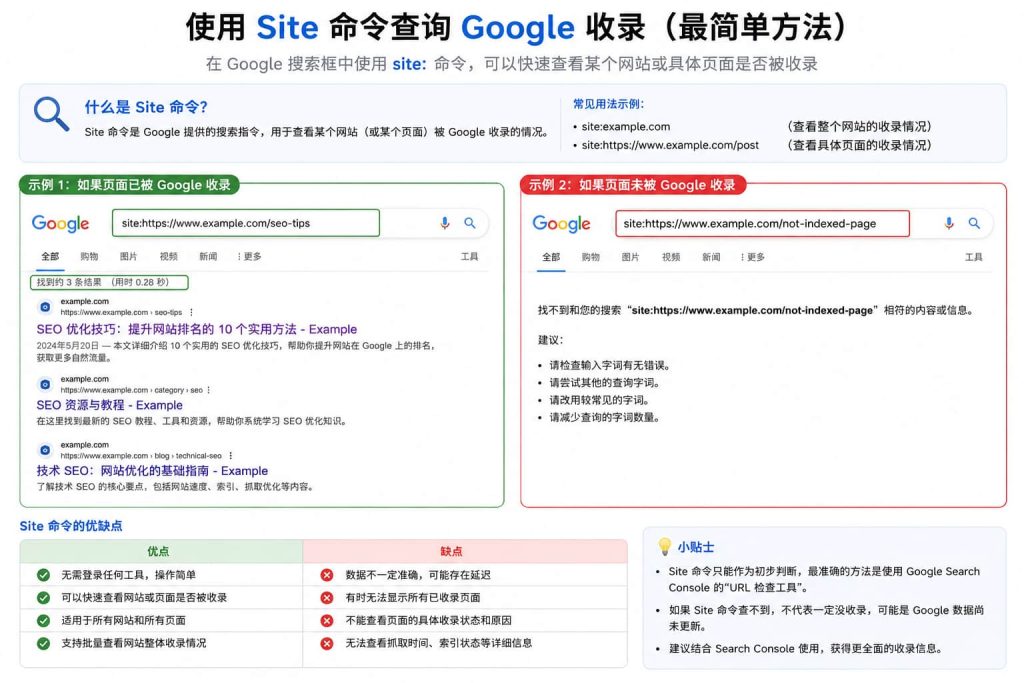Click the search field containing site:https://www.example.com/seo-tips
1024x683 pixels.
pyautogui.click(x=246, y=223)
